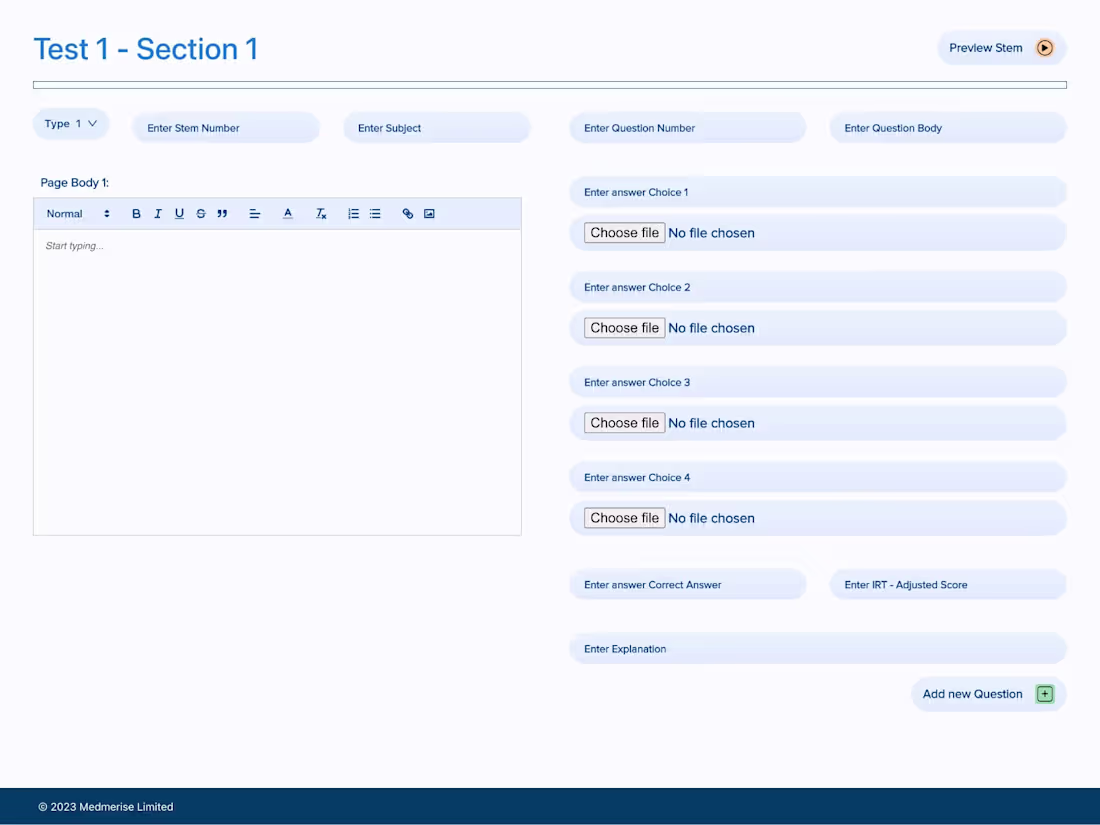Toggle underline formatting
Image resolution: width=1100 pixels, height=825 pixels.
click(179, 213)
